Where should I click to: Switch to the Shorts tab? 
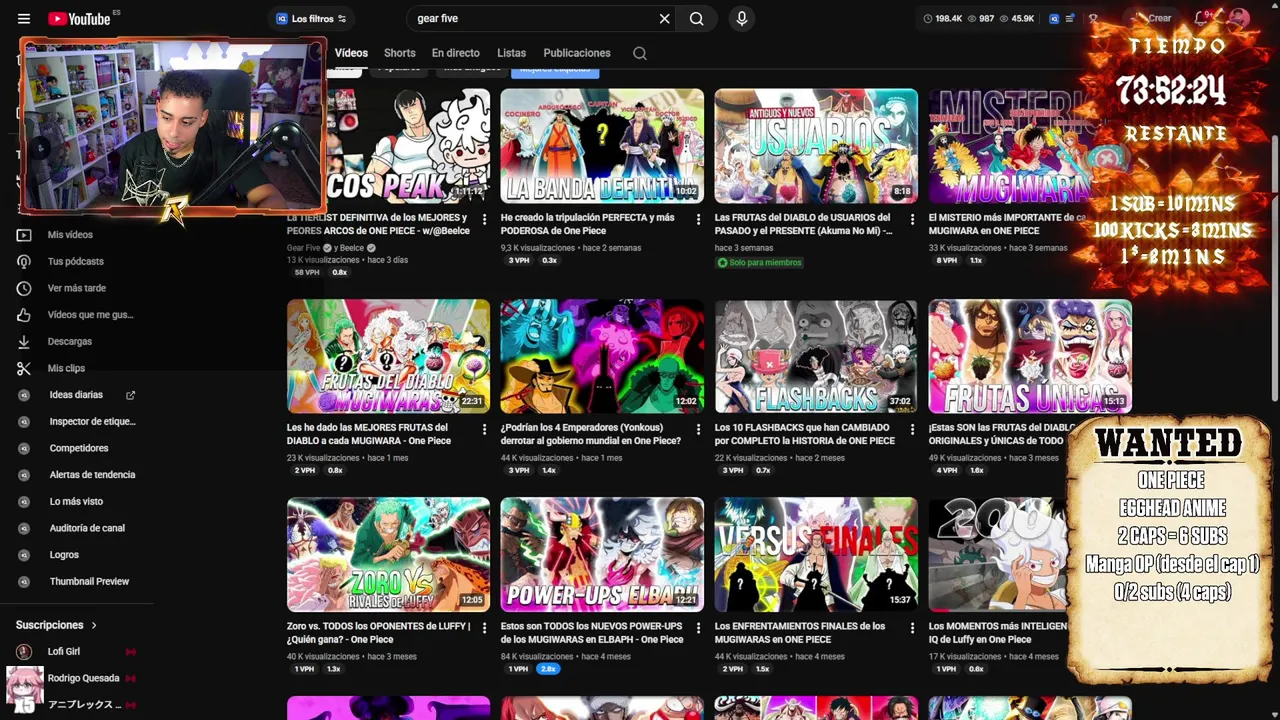pos(399,53)
